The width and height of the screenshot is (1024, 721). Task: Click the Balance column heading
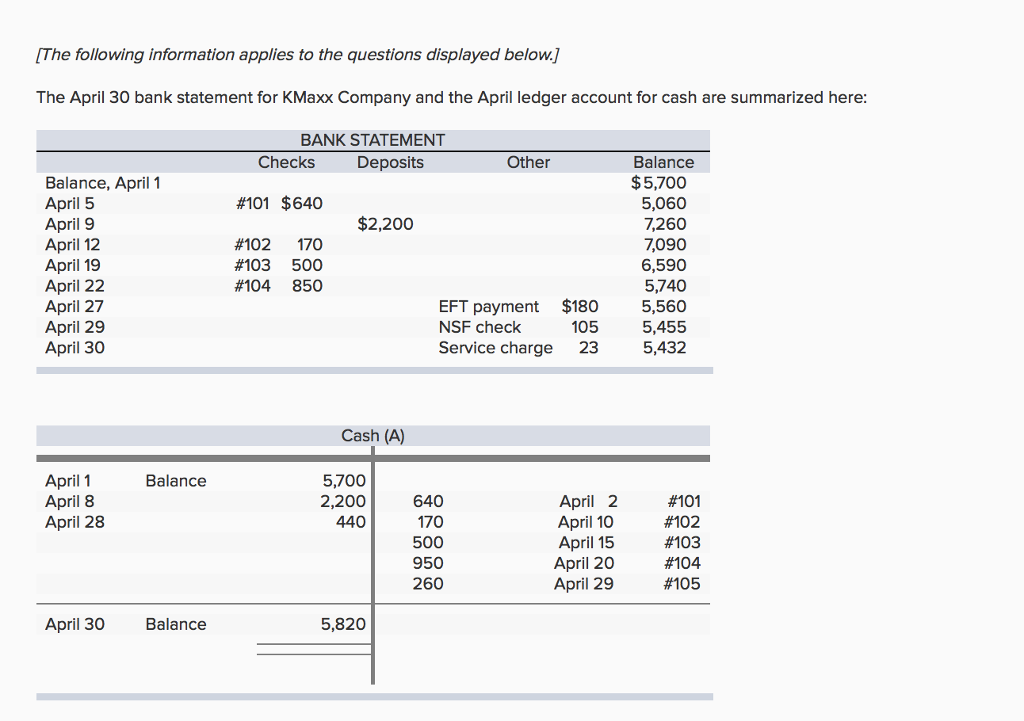click(x=663, y=162)
